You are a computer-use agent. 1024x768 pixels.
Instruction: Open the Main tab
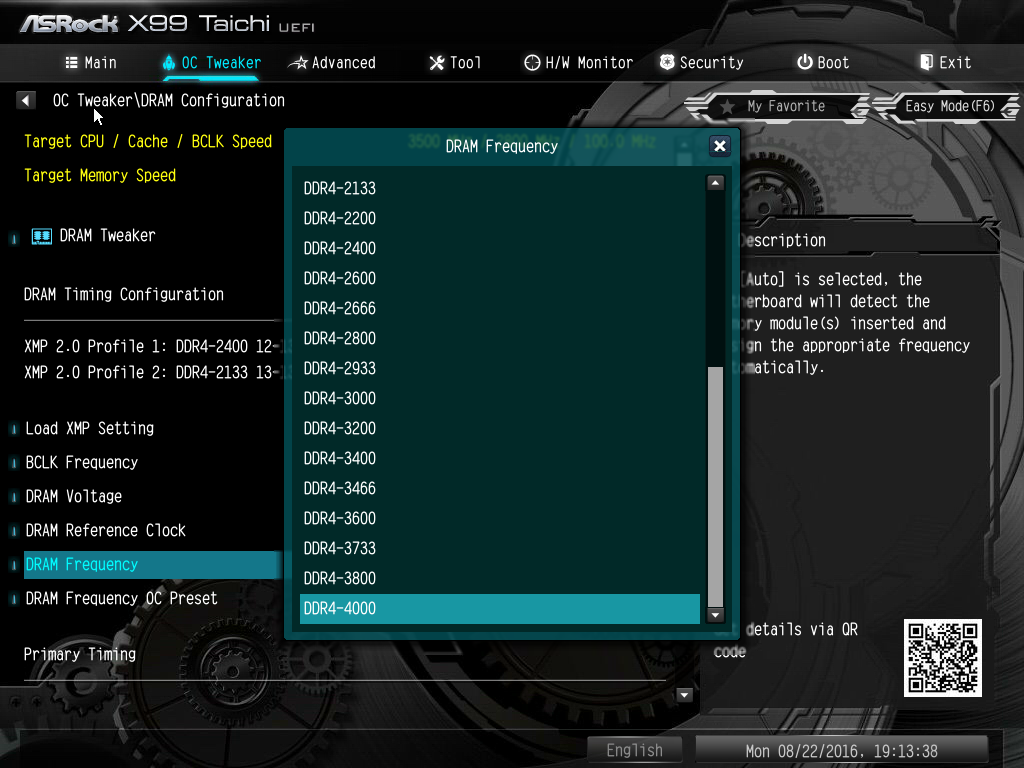(x=91, y=63)
